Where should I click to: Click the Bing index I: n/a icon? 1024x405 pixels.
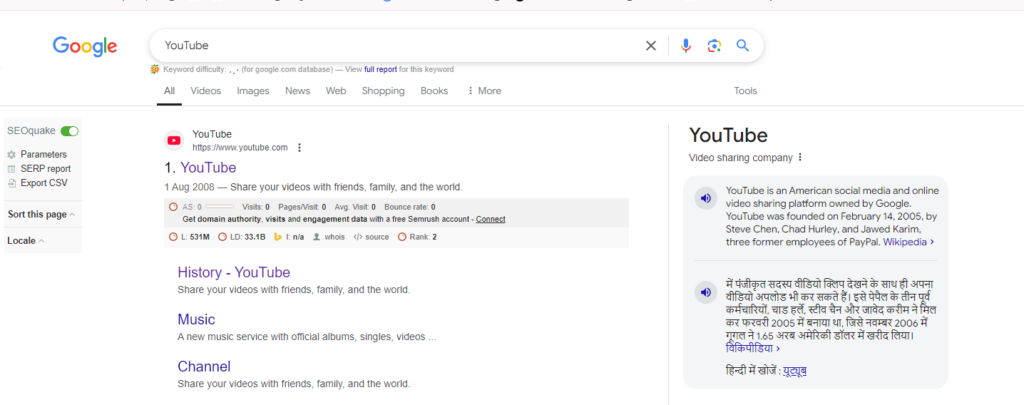coord(278,237)
